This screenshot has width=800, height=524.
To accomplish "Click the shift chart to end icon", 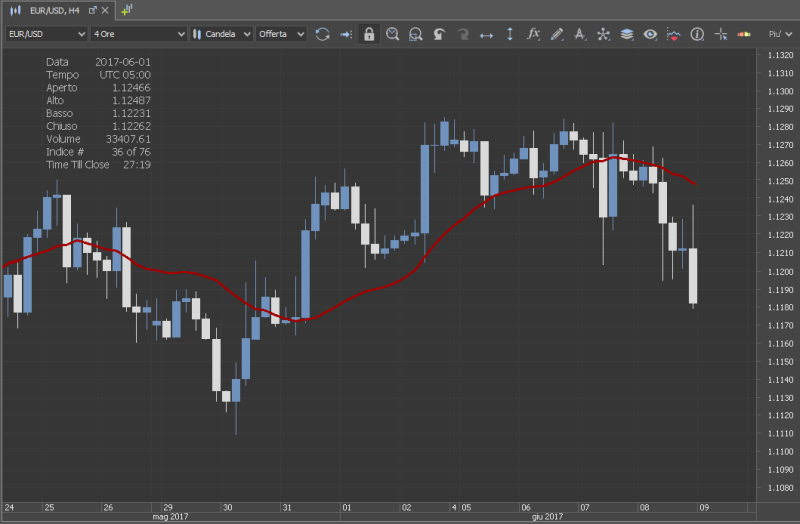I will pos(346,34).
